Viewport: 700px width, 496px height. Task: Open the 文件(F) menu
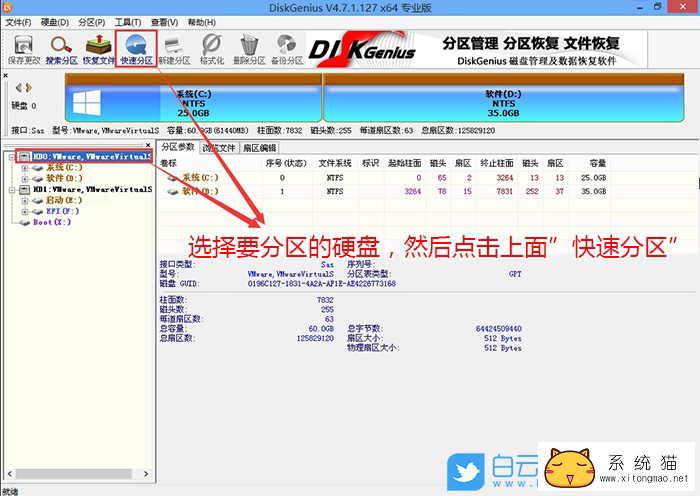click(x=18, y=22)
